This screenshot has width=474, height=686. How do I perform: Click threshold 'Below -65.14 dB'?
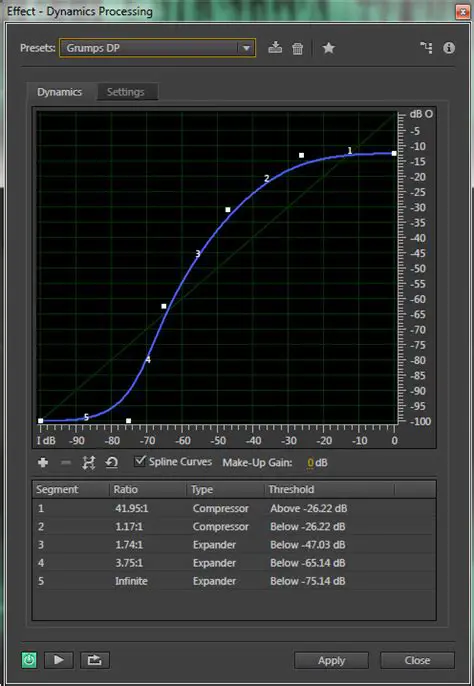pyautogui.click(x=308, y=563)
